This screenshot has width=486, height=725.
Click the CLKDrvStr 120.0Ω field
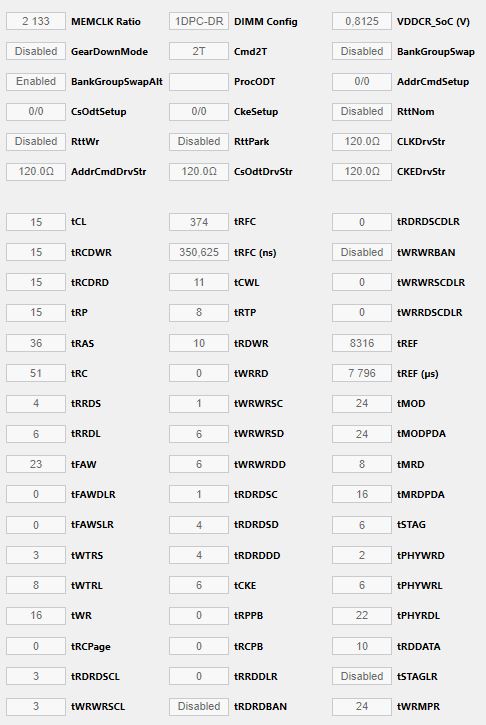click(362, 141)
